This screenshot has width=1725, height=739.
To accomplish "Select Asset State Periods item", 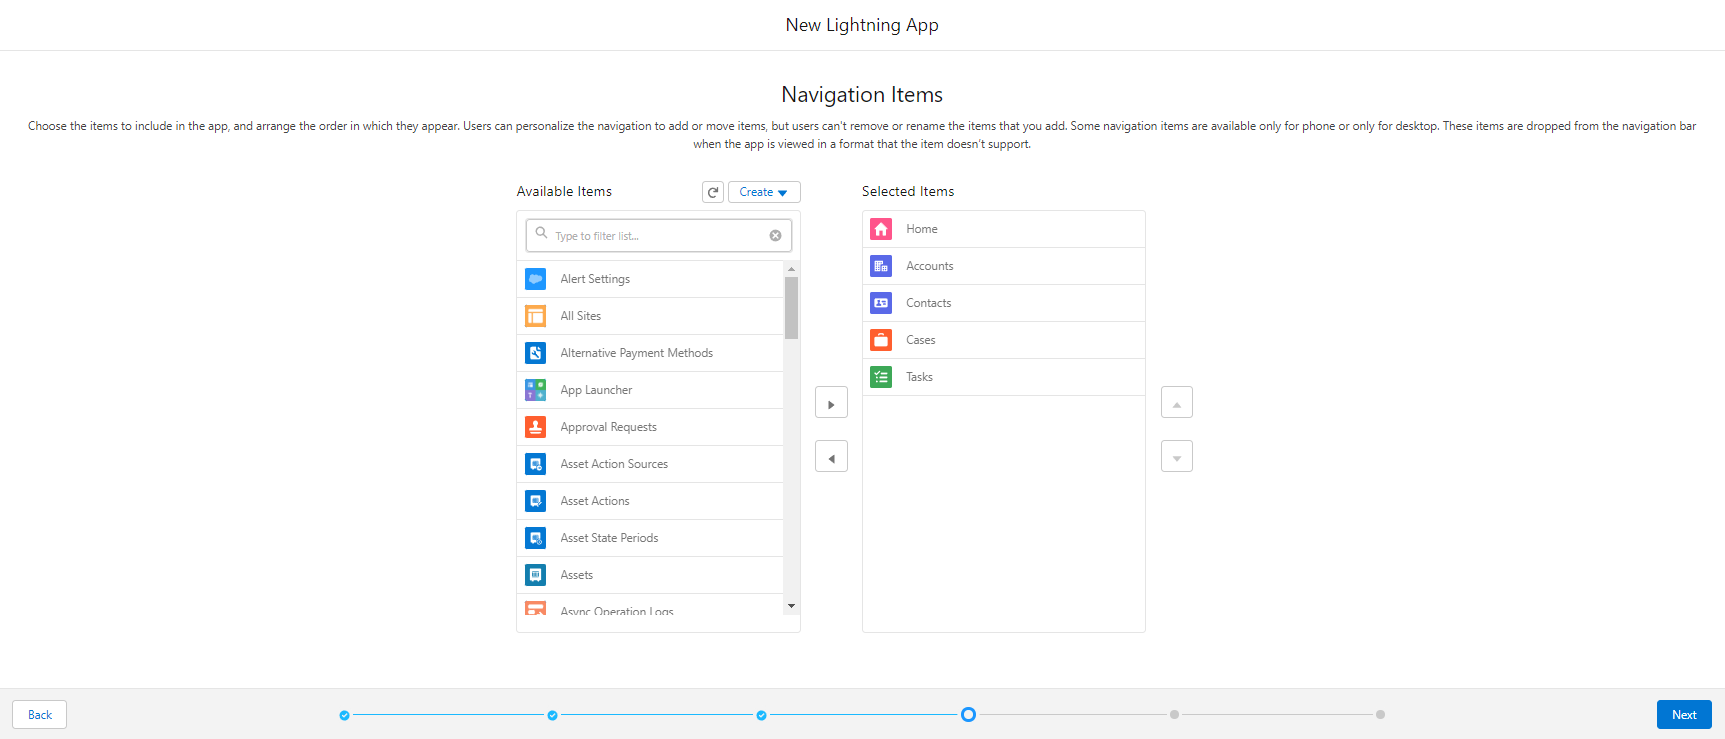I will click(650, 538).
